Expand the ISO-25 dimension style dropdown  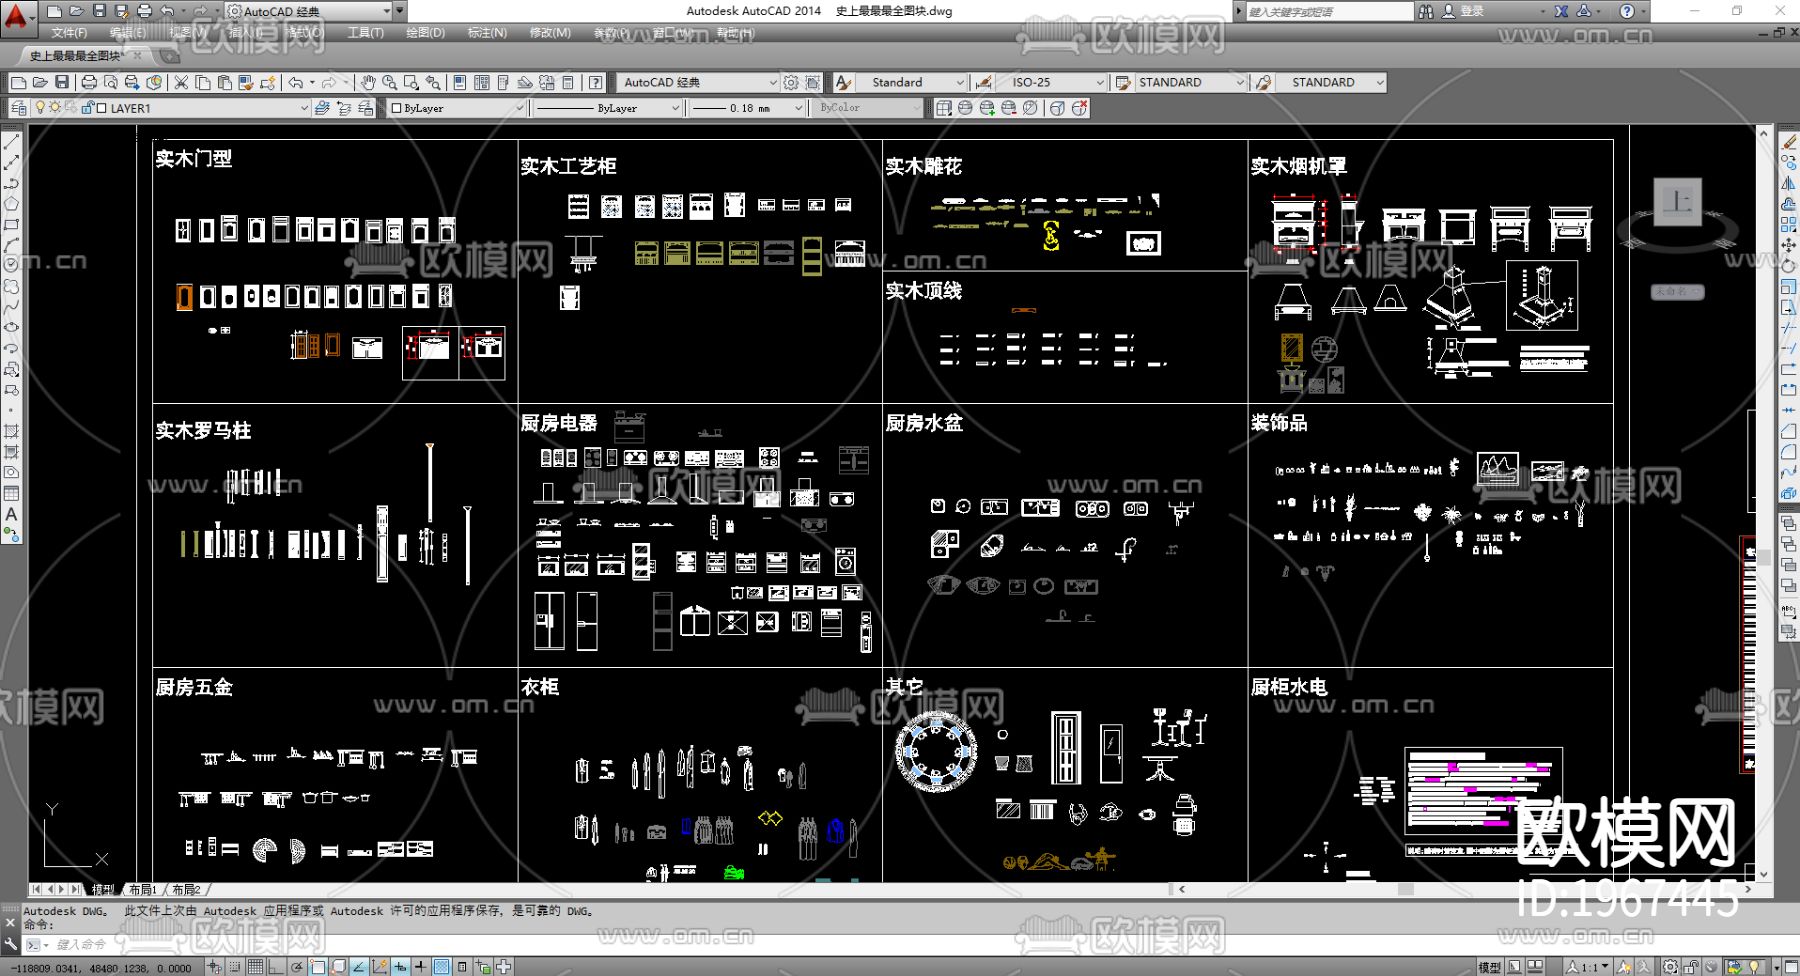[x=1100, y=83]
